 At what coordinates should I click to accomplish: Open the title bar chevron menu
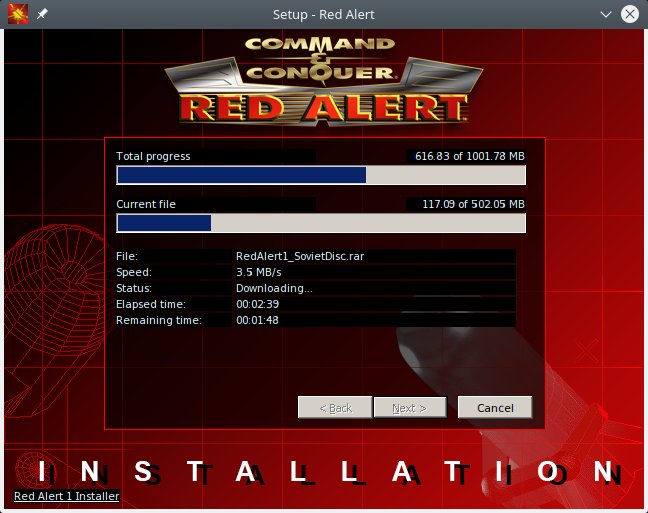click(x=605, y=14)
